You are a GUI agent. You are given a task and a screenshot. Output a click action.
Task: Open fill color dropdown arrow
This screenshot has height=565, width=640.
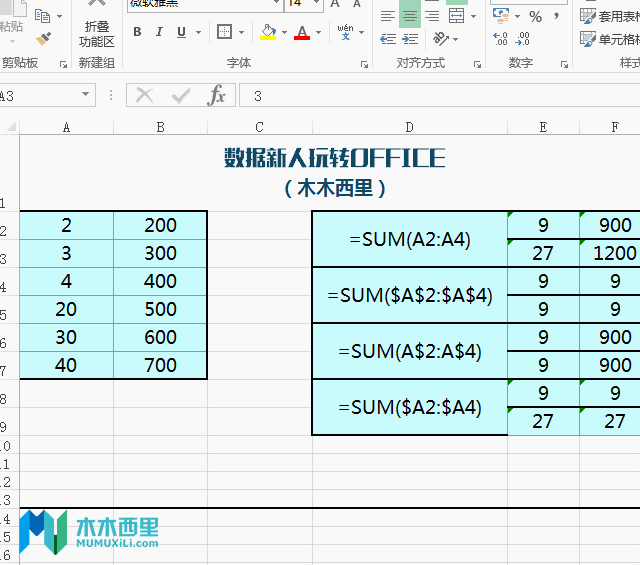284,32
